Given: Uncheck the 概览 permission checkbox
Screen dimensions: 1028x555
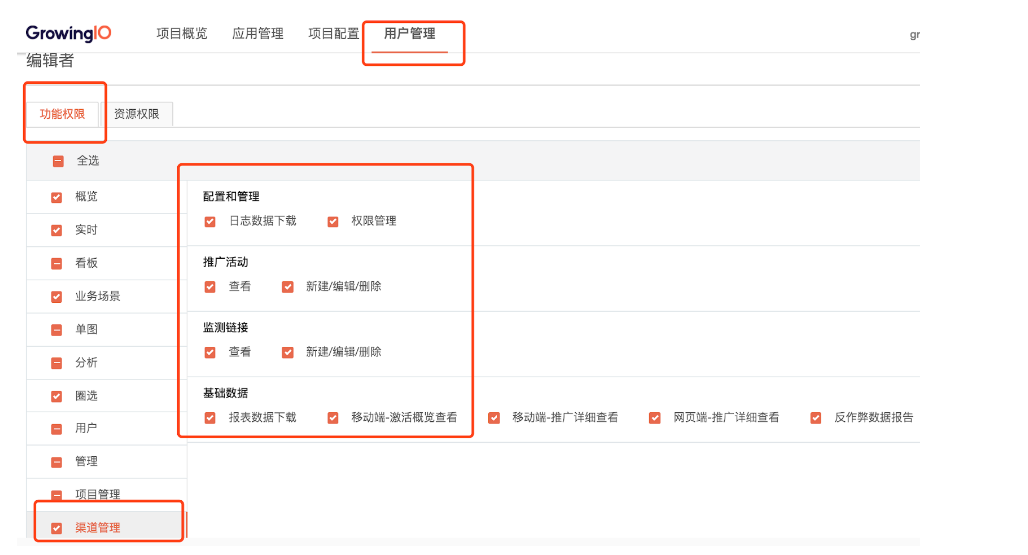Looking at the screenshot, I should [56, 197].
